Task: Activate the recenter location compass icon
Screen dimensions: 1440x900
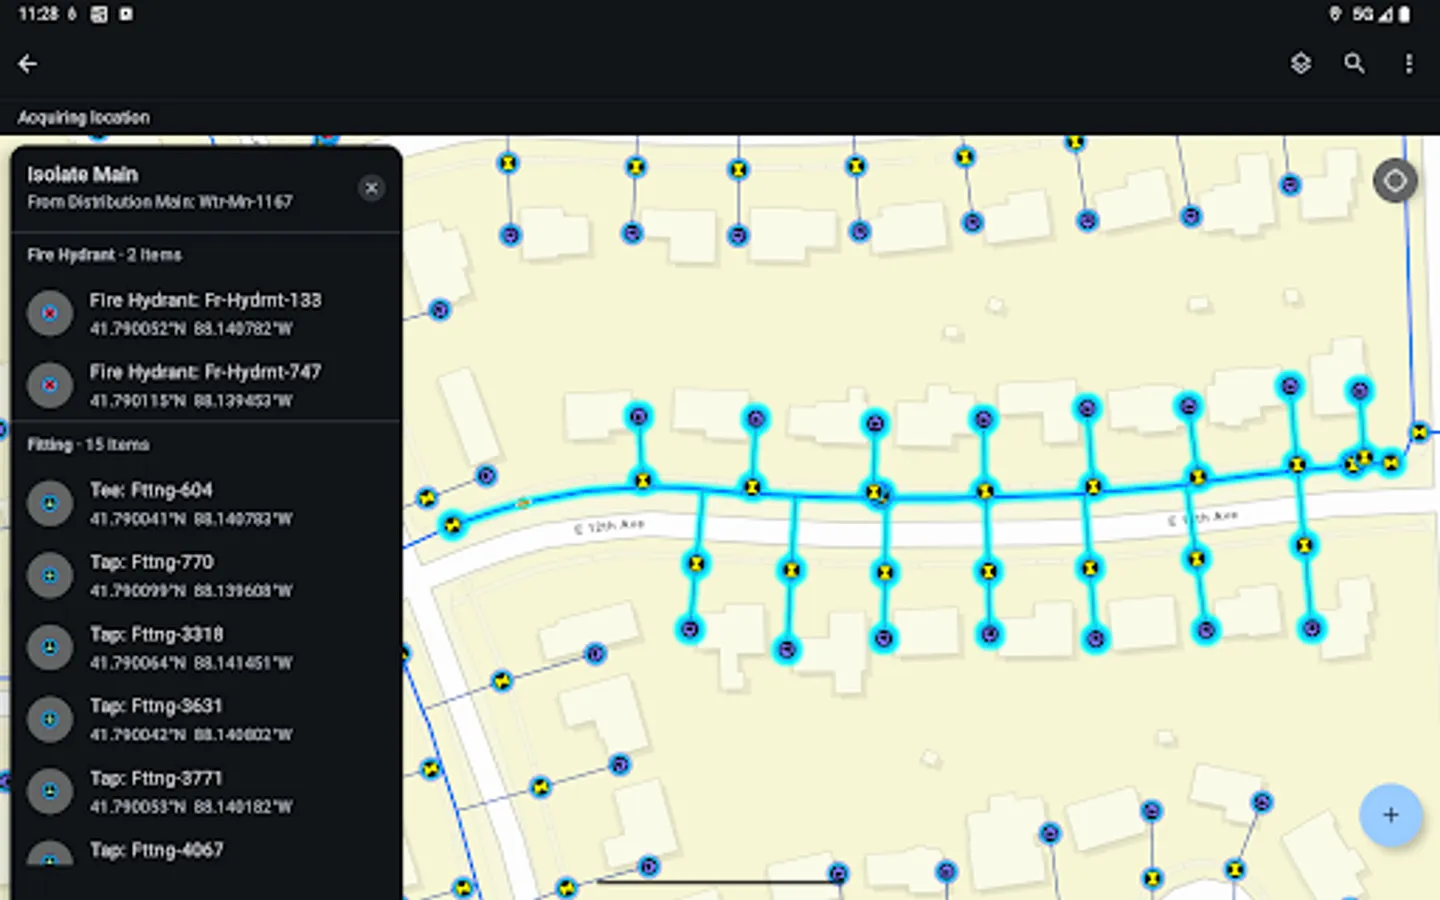Action: click(1395, 181)
